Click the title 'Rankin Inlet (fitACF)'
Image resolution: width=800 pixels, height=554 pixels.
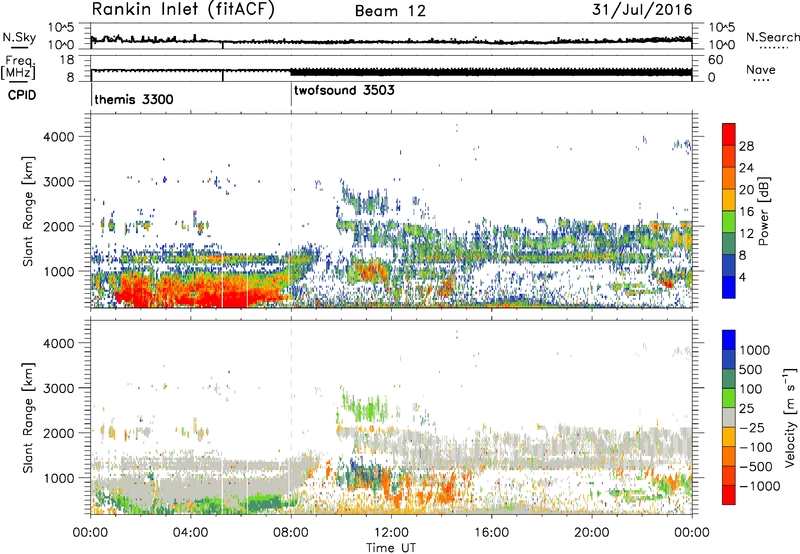pos(183,10)
